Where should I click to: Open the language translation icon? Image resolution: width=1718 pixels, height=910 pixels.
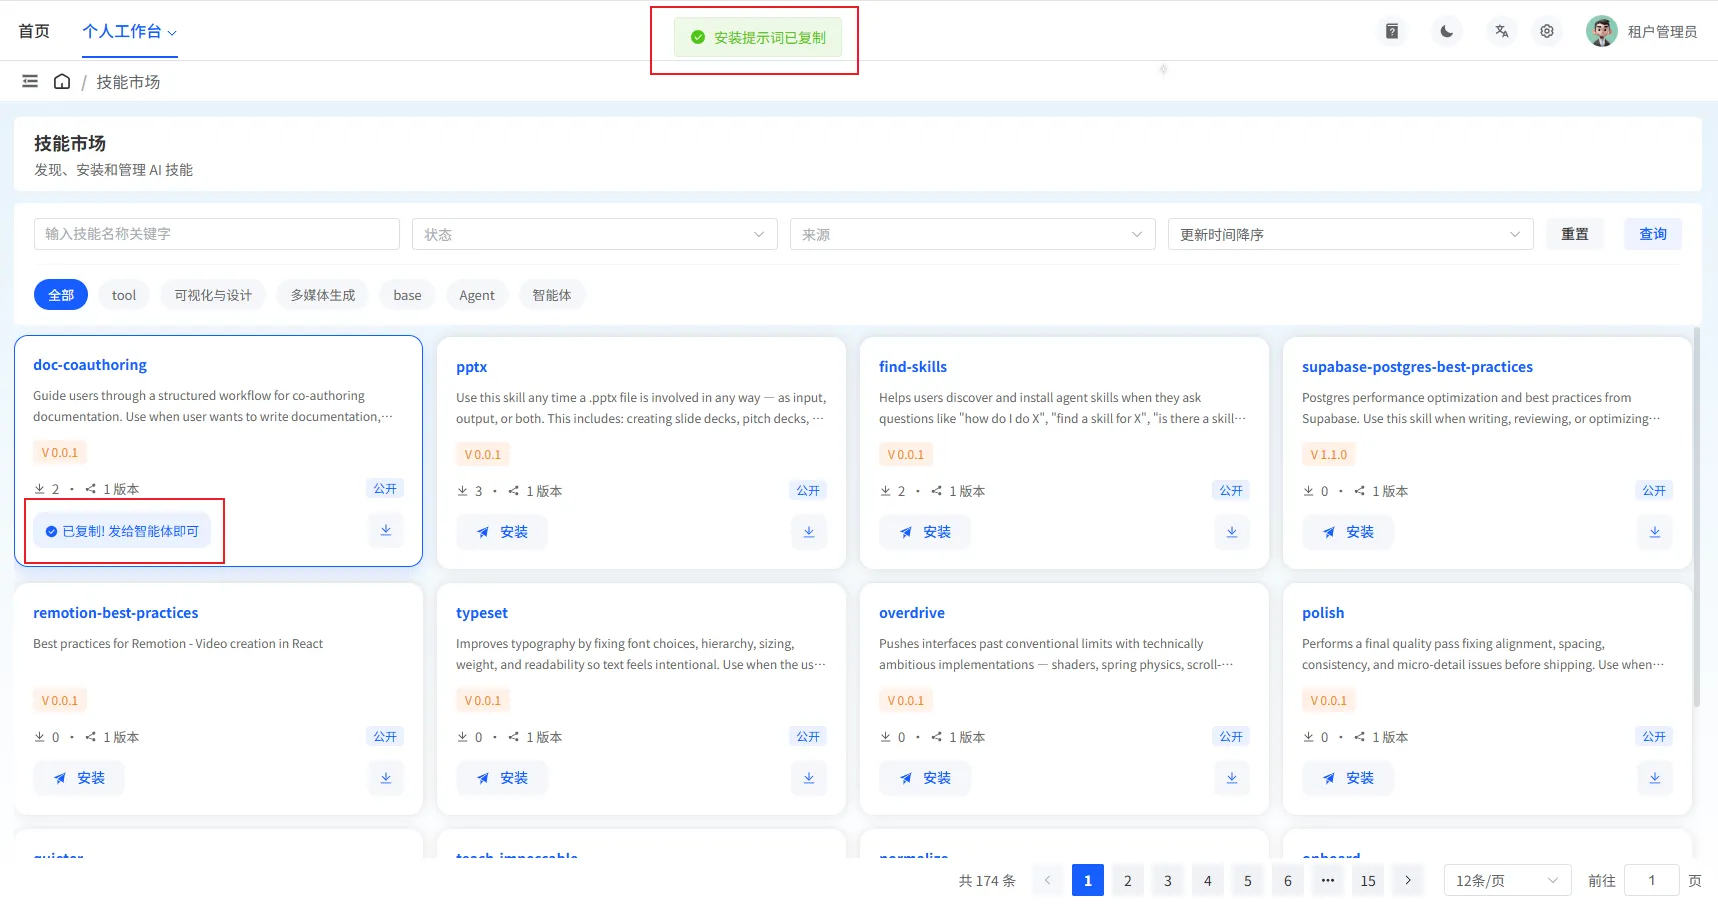[x=1502, y=31]
